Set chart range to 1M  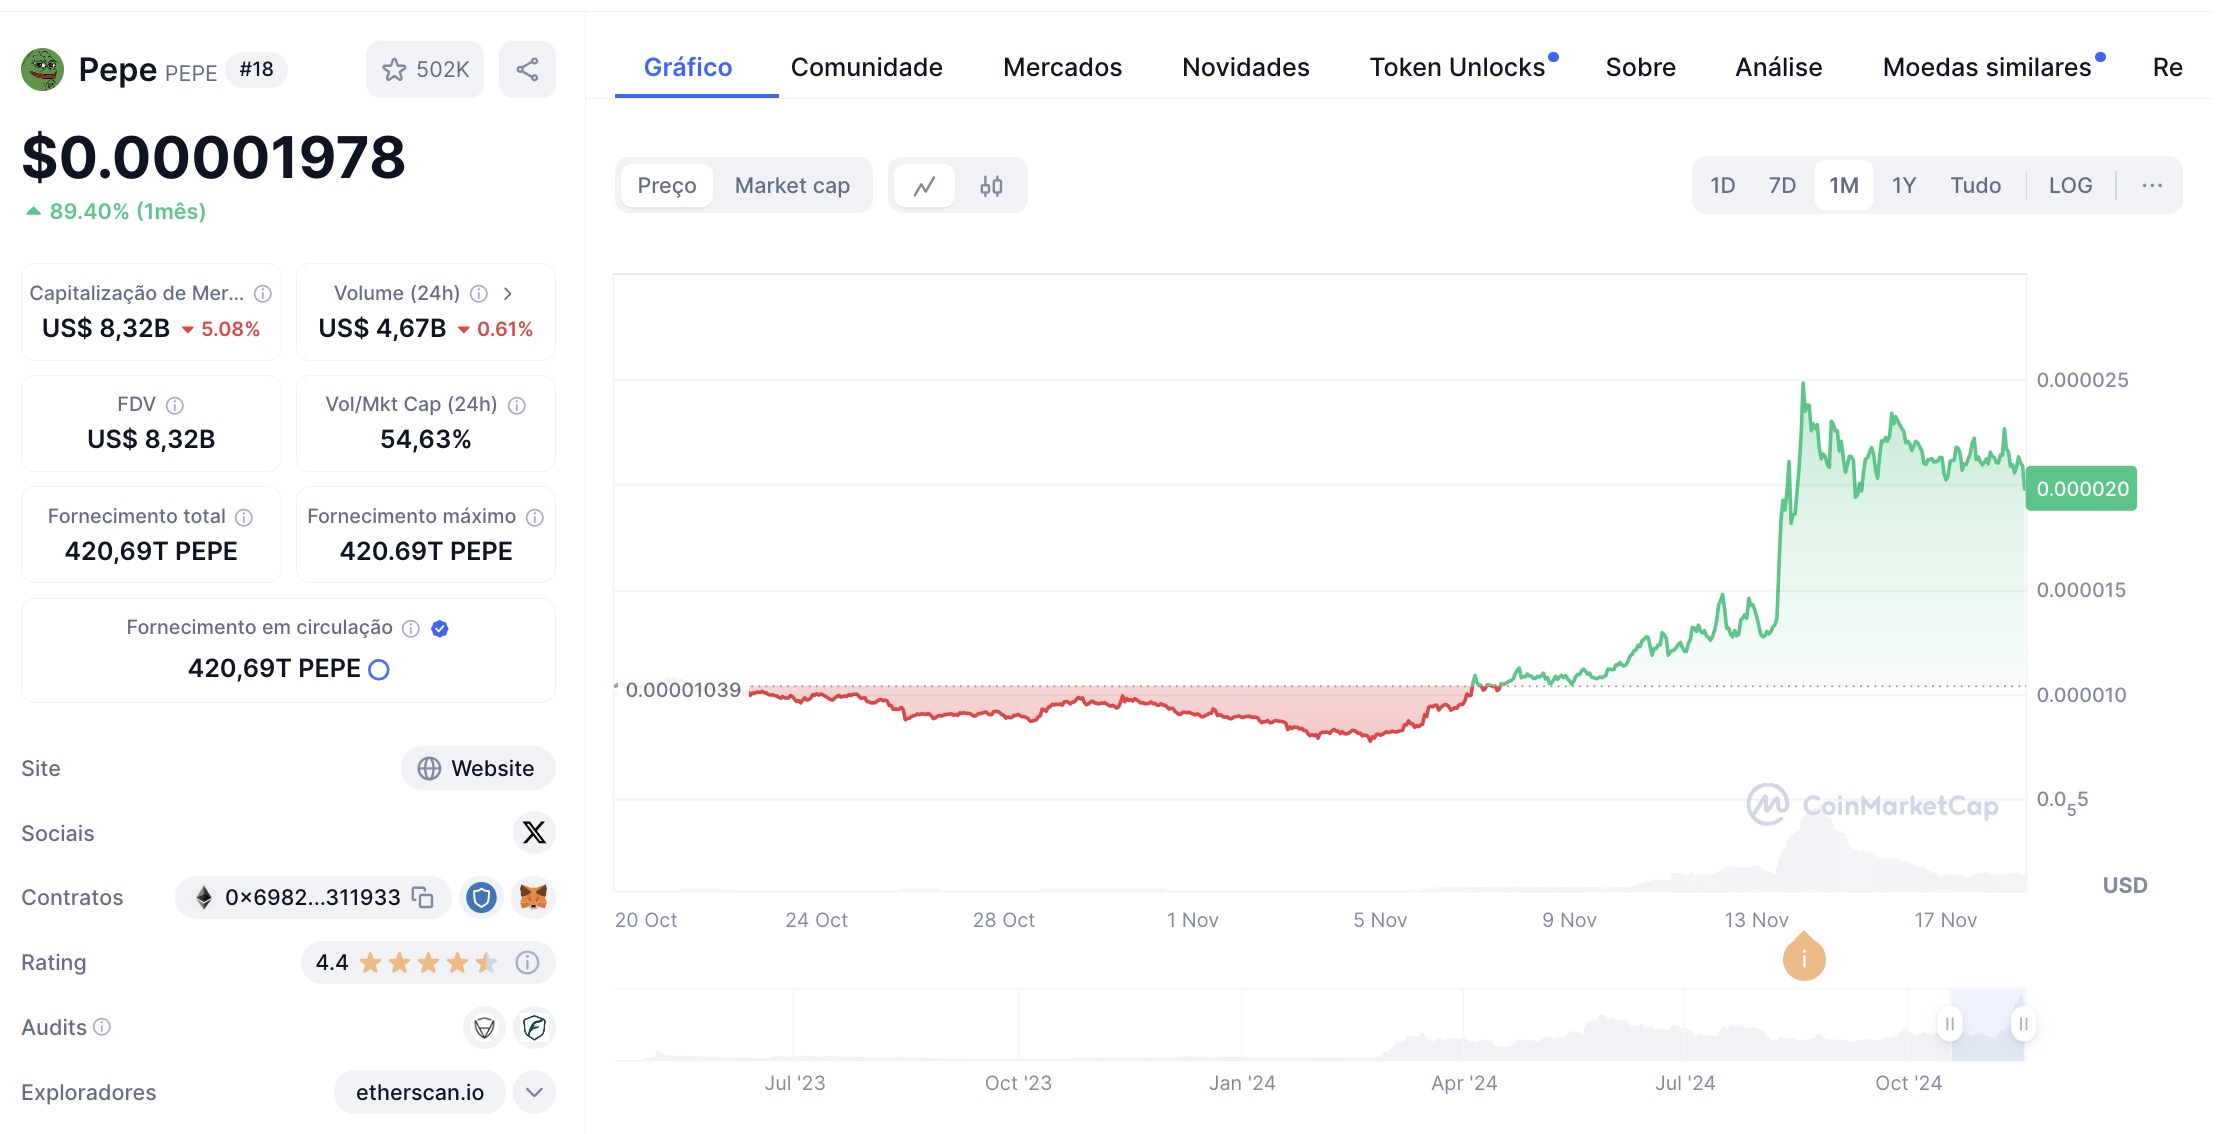pyautogui.click(x=1844, y=185)
